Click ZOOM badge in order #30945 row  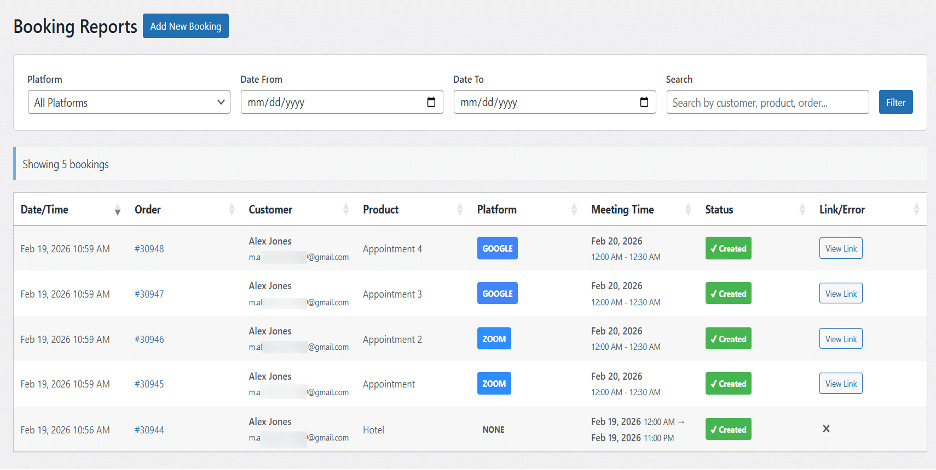click(494, 383)
